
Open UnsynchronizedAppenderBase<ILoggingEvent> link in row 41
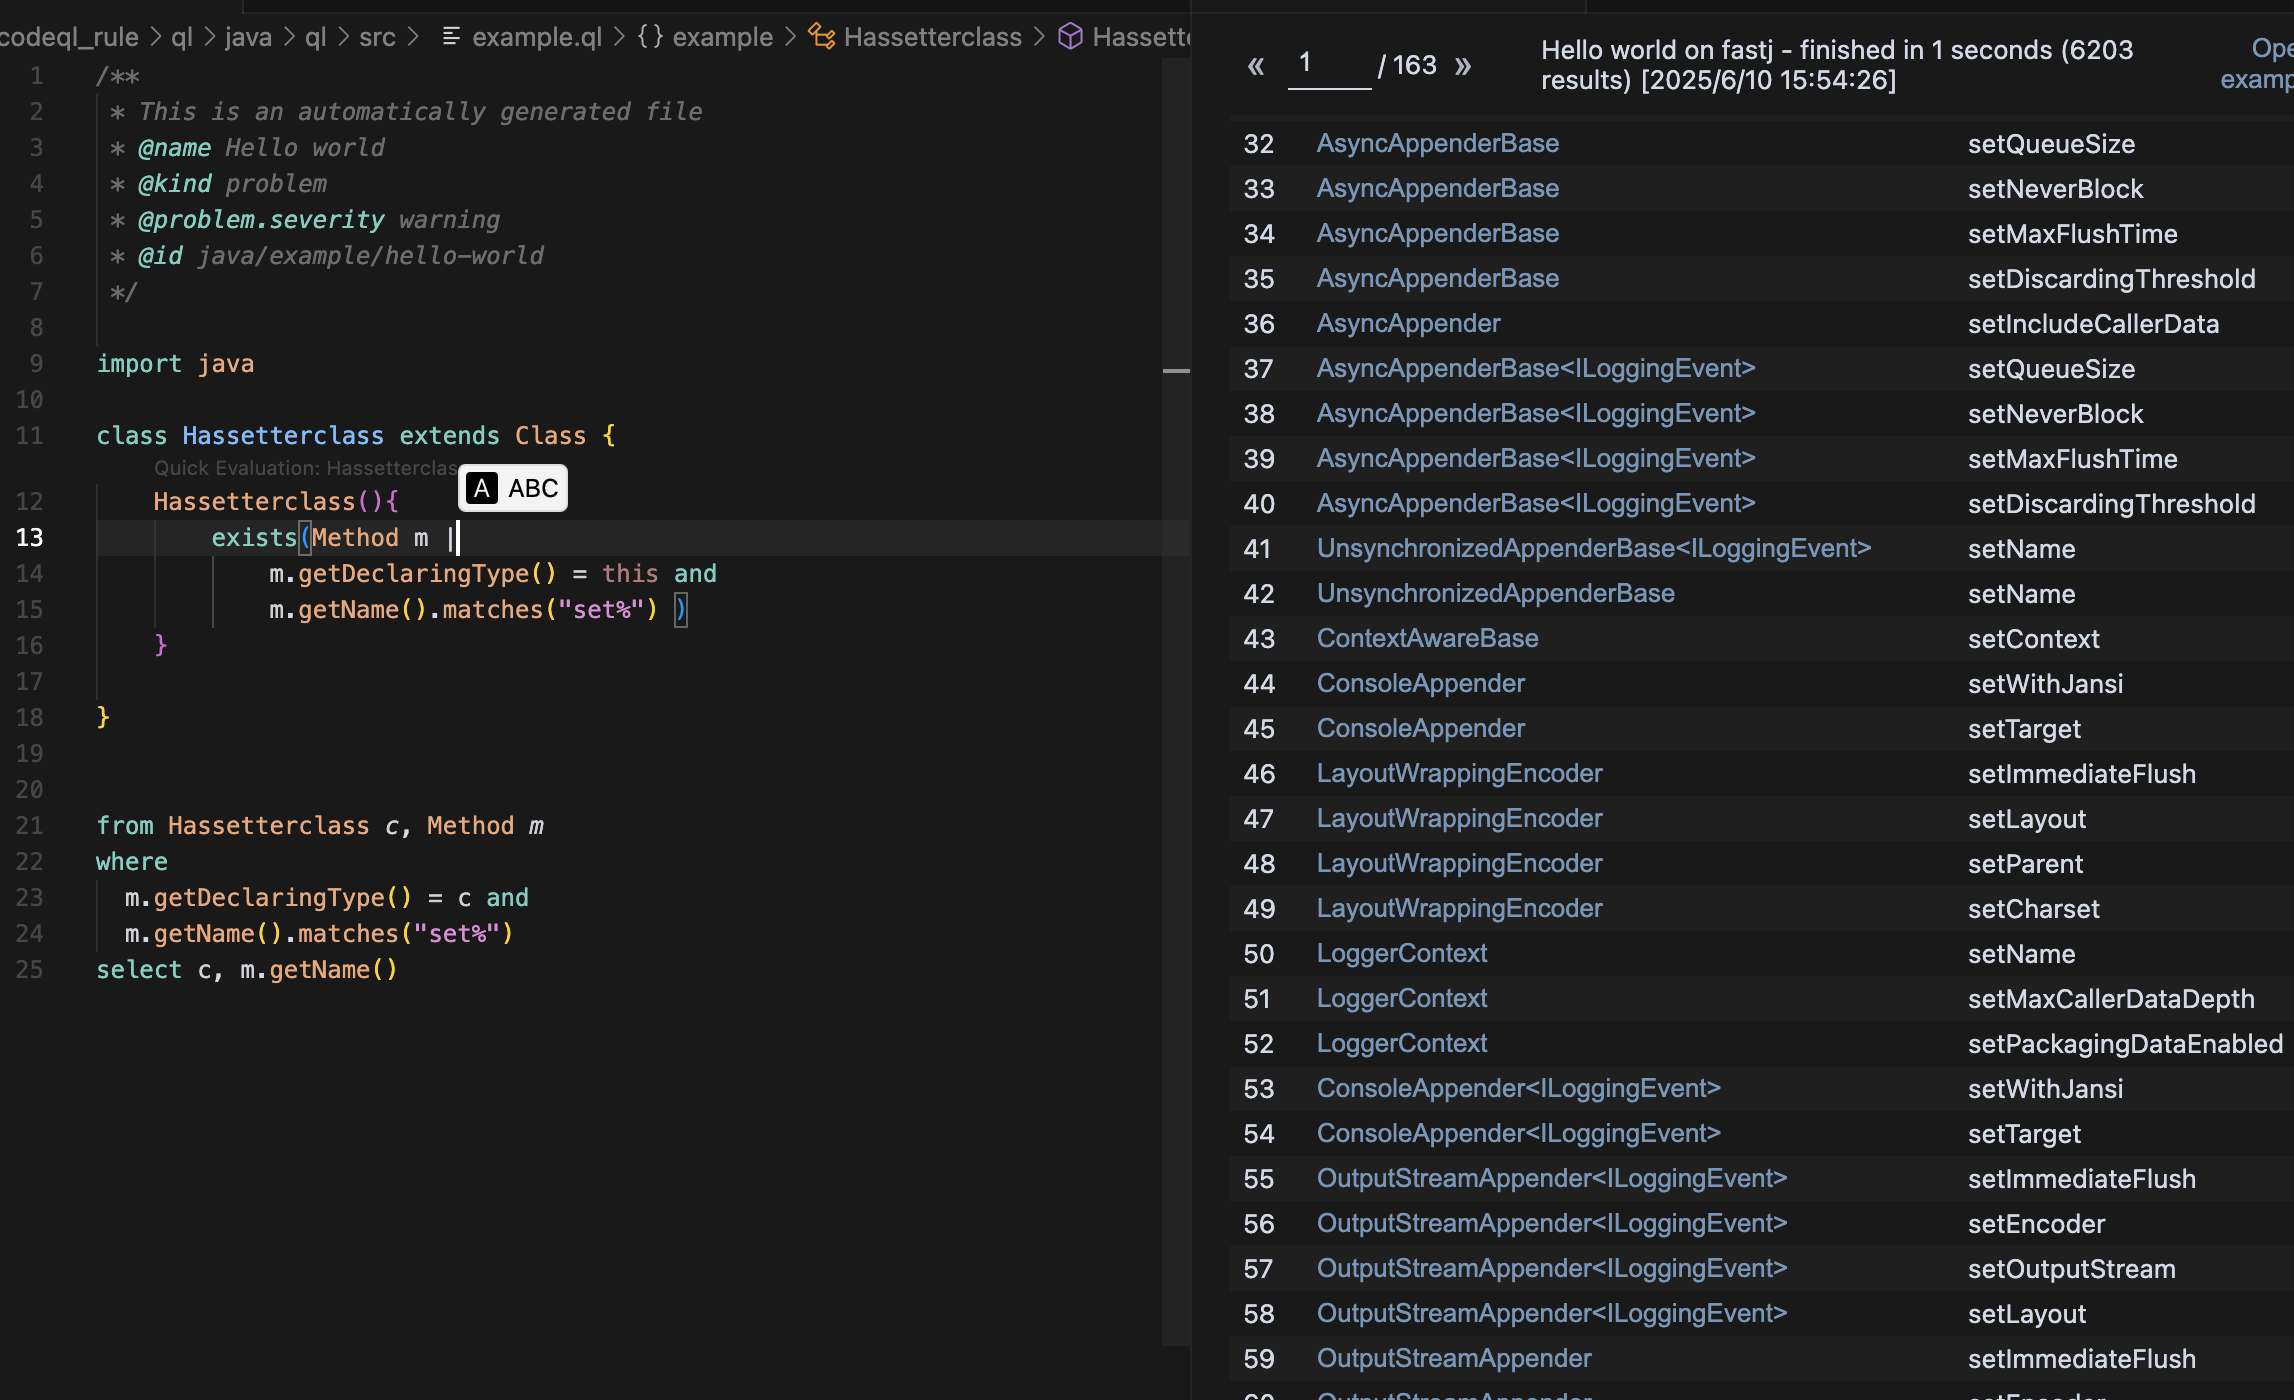click(x=1593, y=548)
